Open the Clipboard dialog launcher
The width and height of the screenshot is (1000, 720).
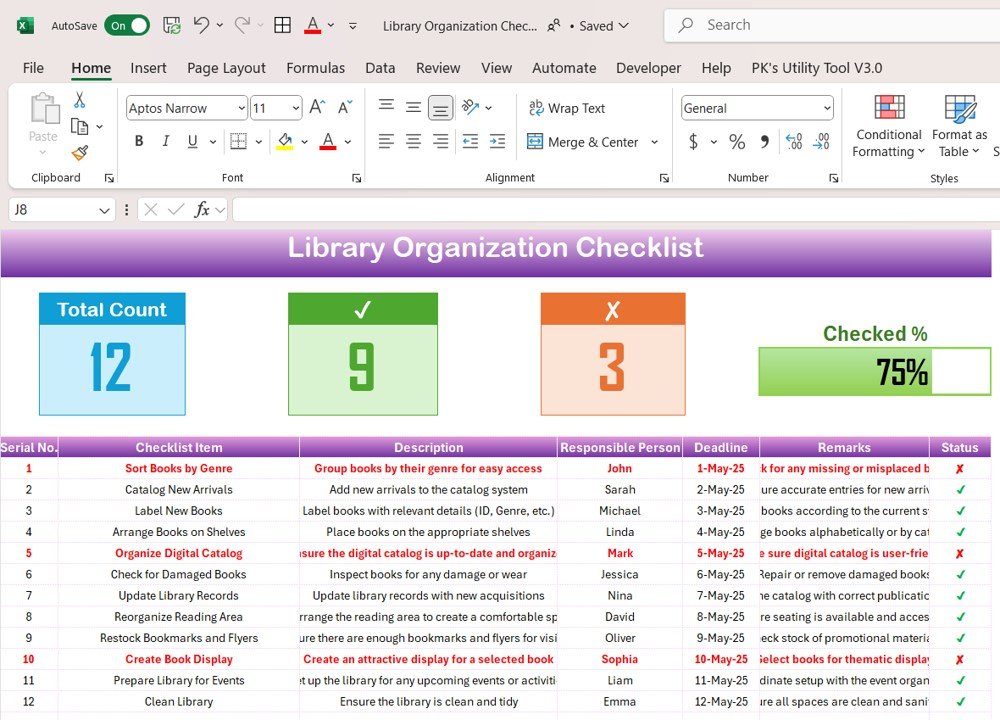coord(109,179)
